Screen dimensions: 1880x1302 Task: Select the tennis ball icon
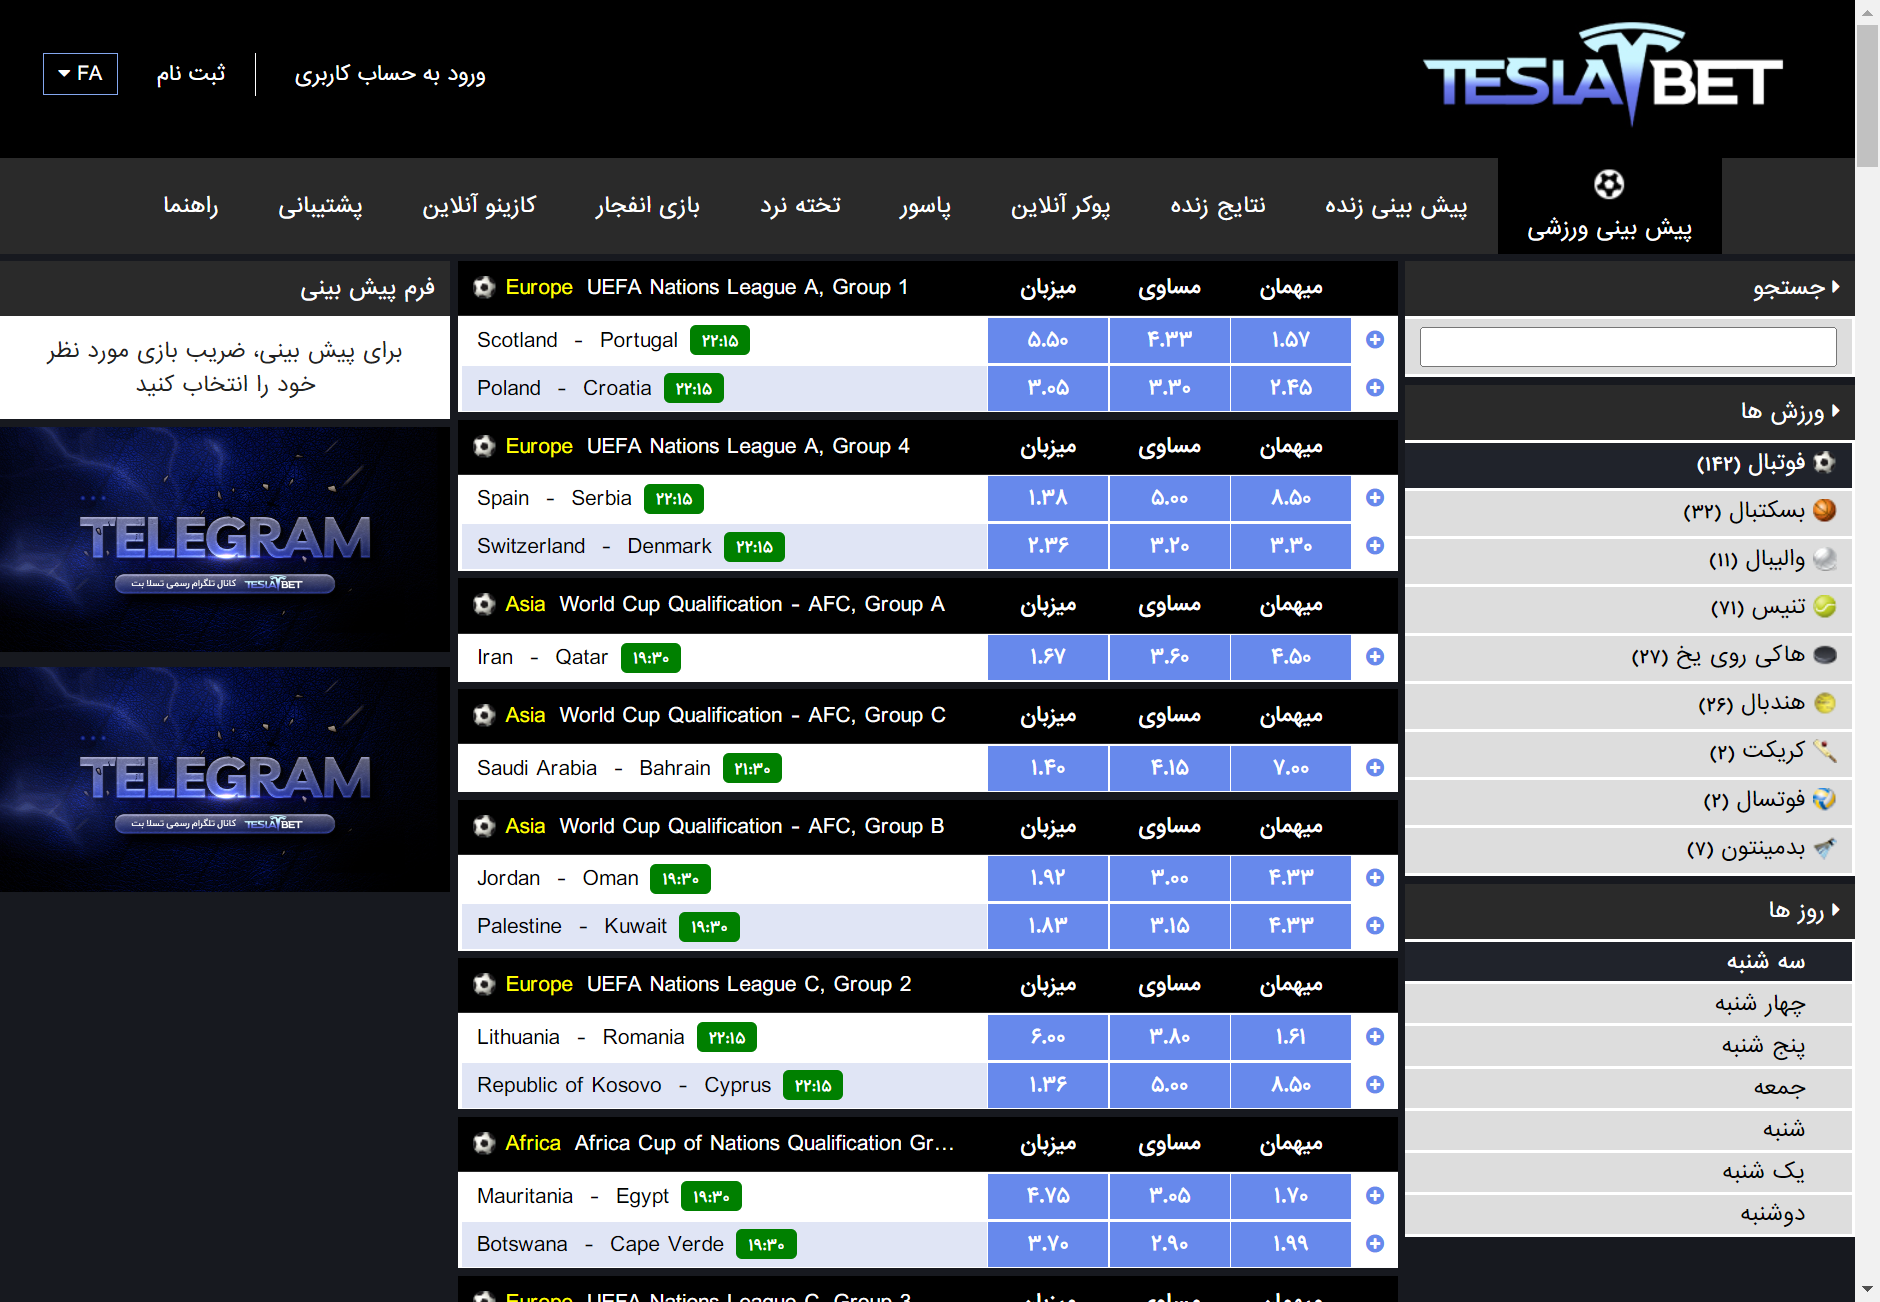(1825, 606)
